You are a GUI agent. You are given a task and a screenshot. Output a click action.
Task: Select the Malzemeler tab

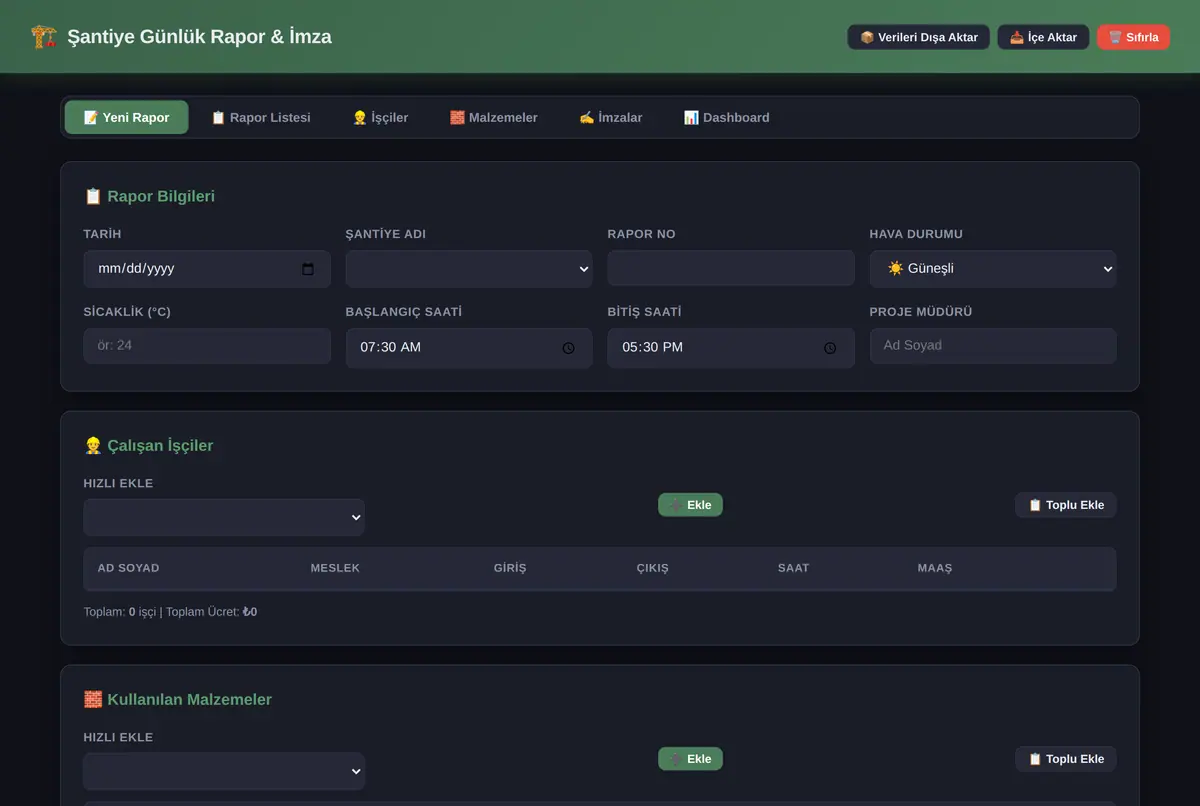tap(493, 117)
